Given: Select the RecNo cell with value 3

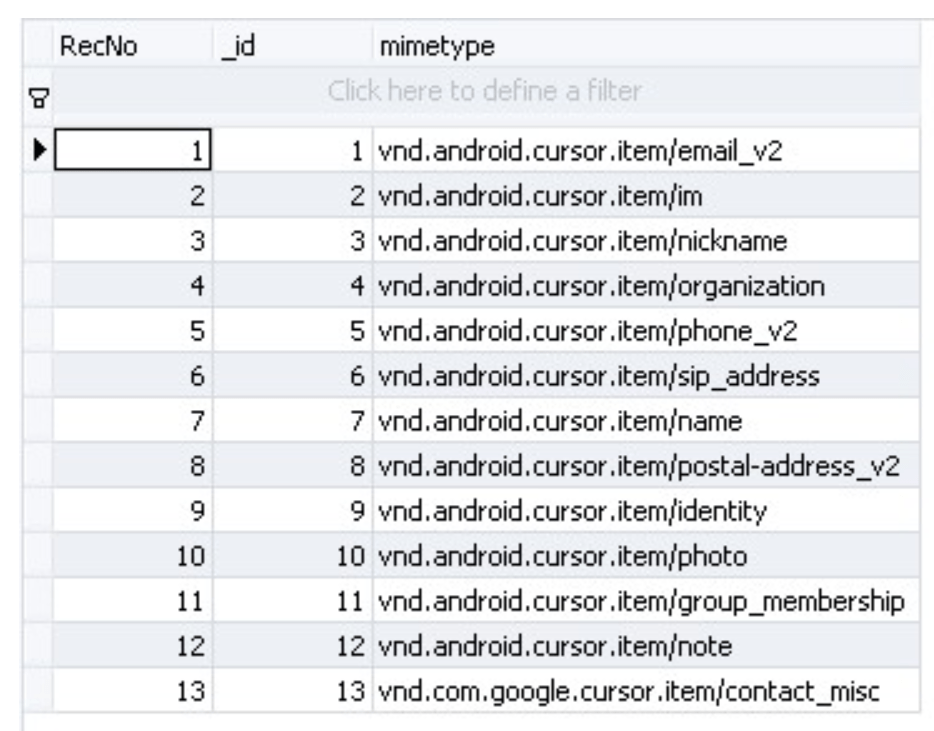Looking at the screenshot, I should pyautogui.click(x=133, y=241).
